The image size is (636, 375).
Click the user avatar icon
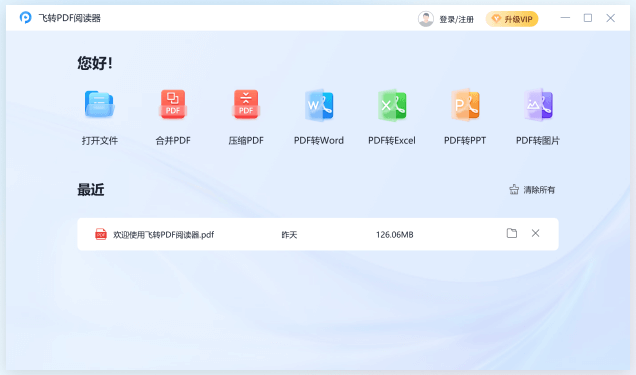[x=426, y=19]
